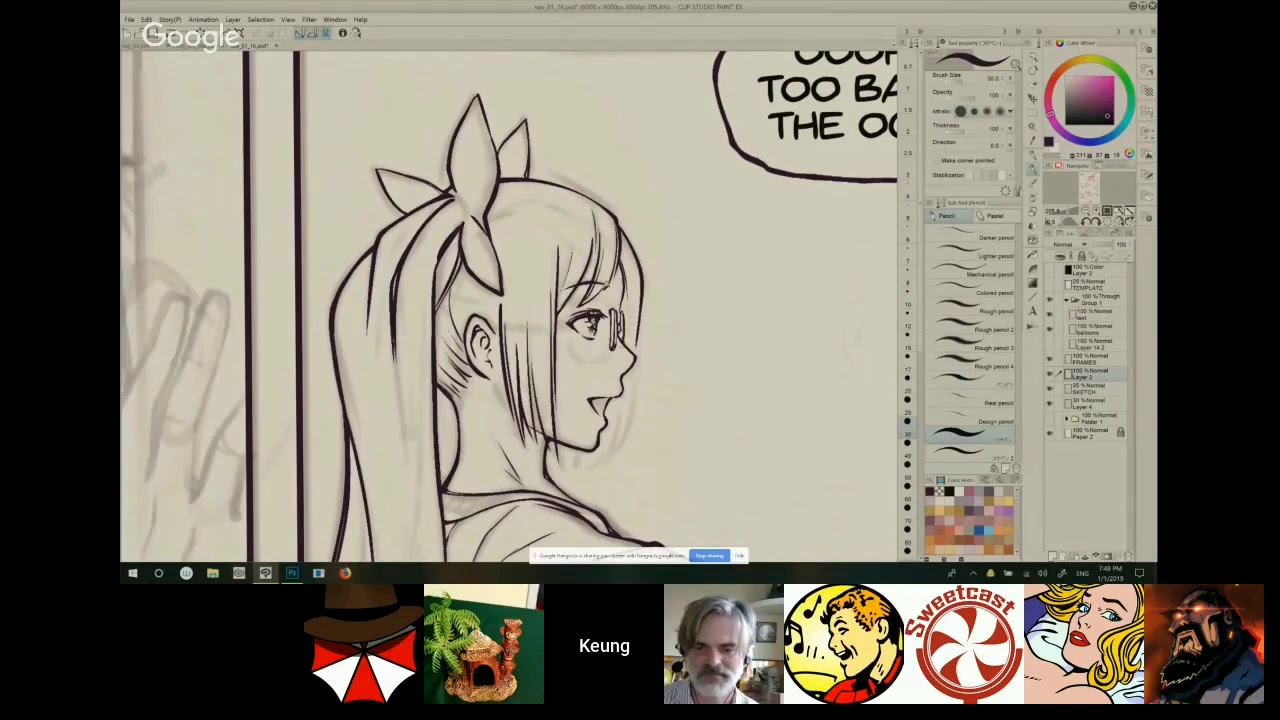This screenshot has height=720, width=1280.
Task: Click the Stop sharing button
Action: (709, 556)
